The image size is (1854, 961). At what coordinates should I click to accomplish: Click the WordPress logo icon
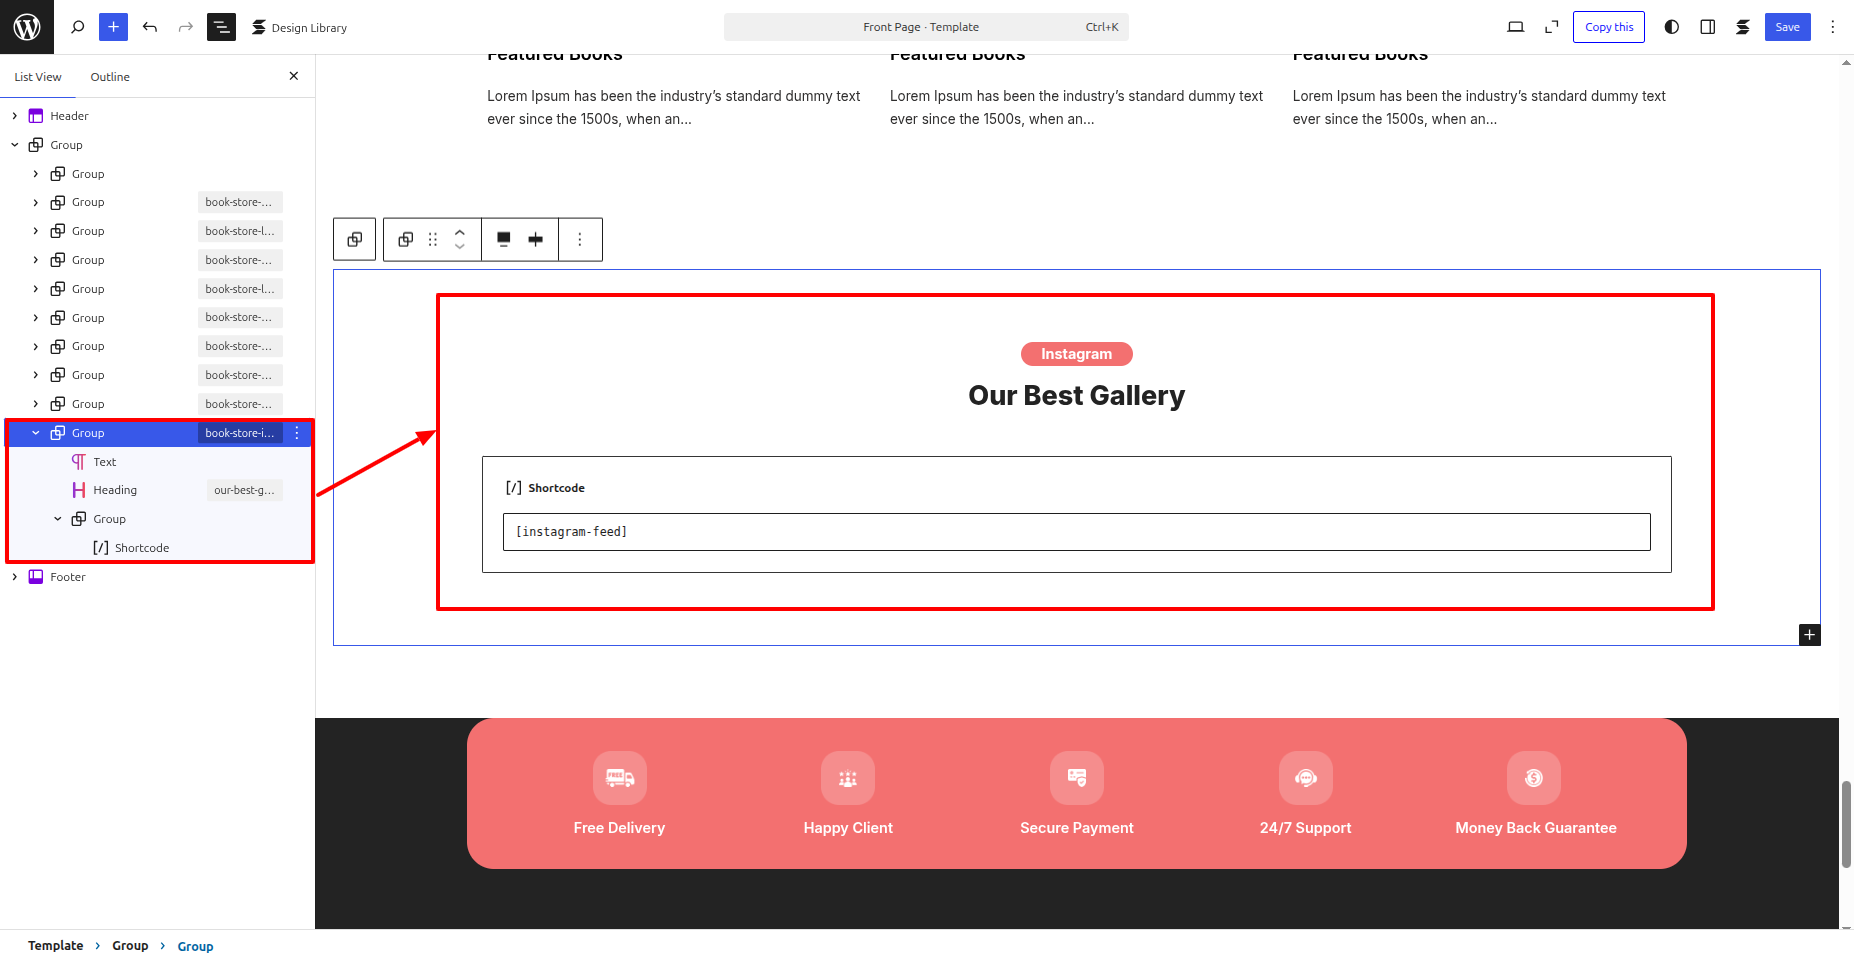point(27,27)
